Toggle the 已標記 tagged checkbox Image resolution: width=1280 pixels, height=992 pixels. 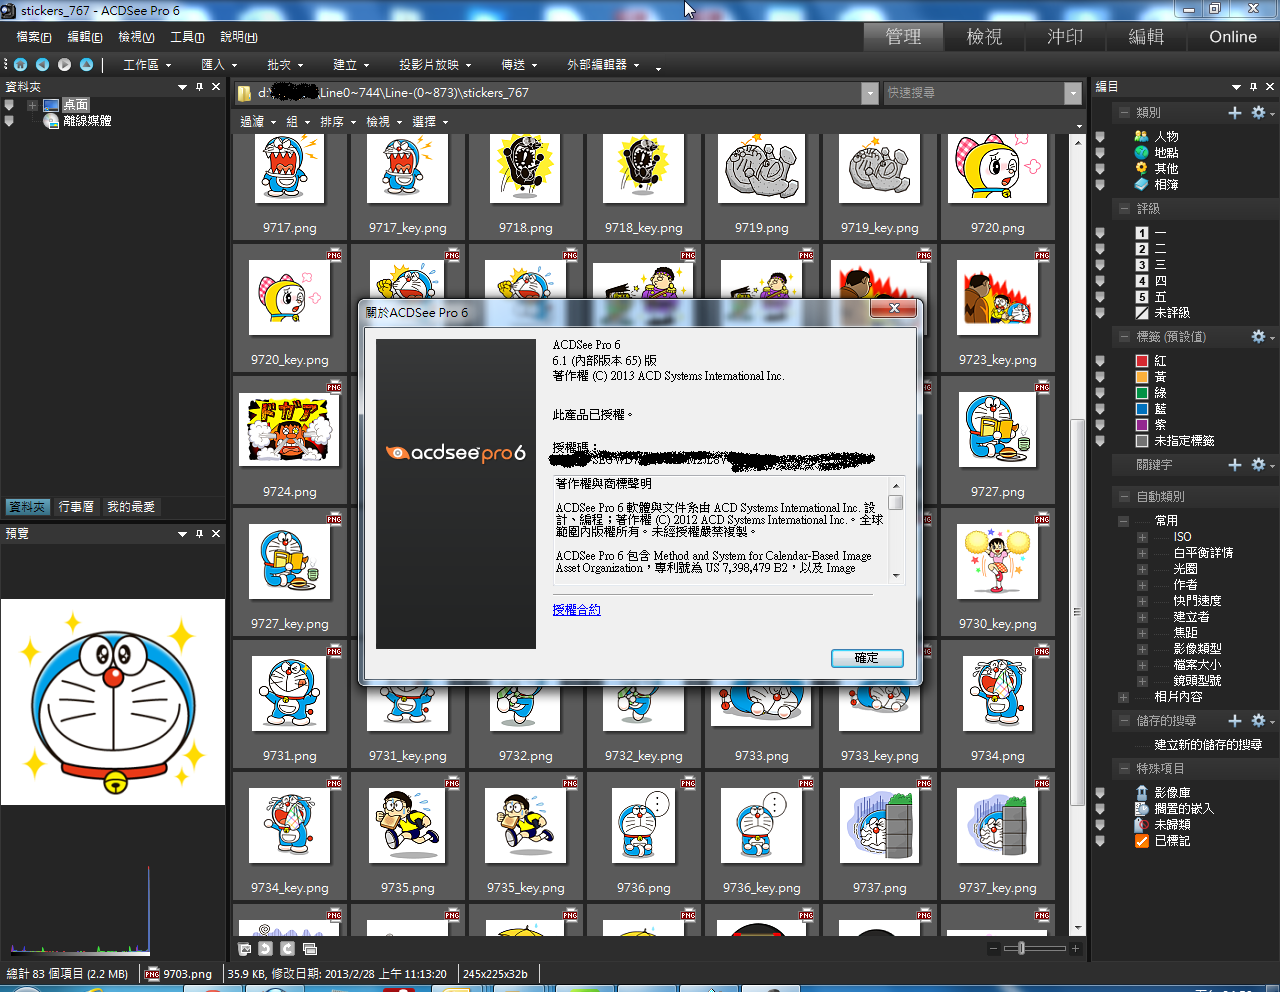pos(1142,841)
